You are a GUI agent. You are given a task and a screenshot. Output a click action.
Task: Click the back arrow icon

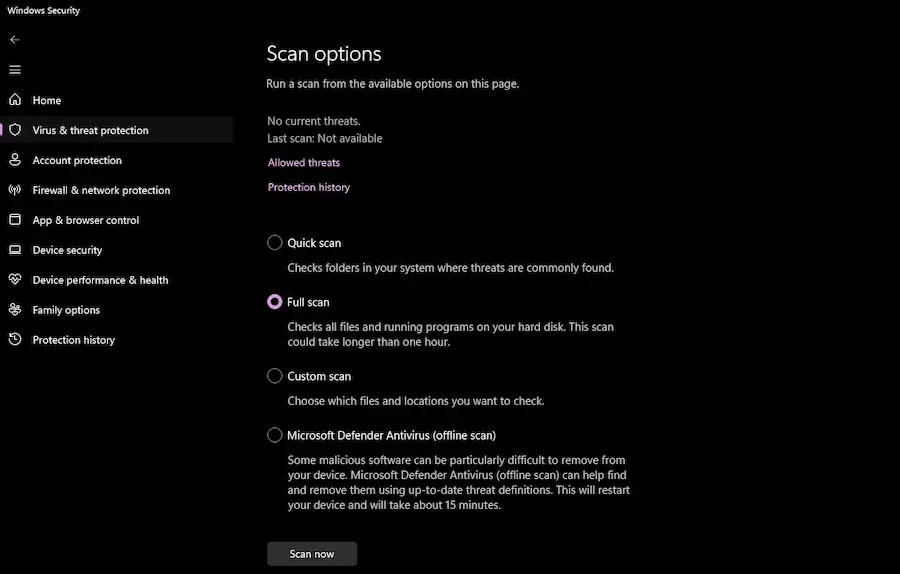14,40
